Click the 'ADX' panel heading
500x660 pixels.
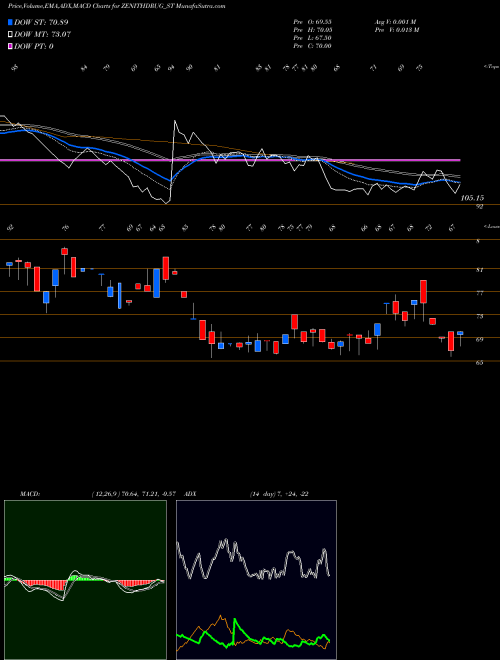190,494
